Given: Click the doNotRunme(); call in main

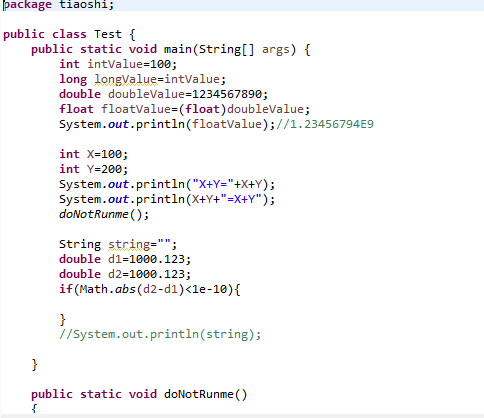Looking at the screenshot, I should pos(104,214).
